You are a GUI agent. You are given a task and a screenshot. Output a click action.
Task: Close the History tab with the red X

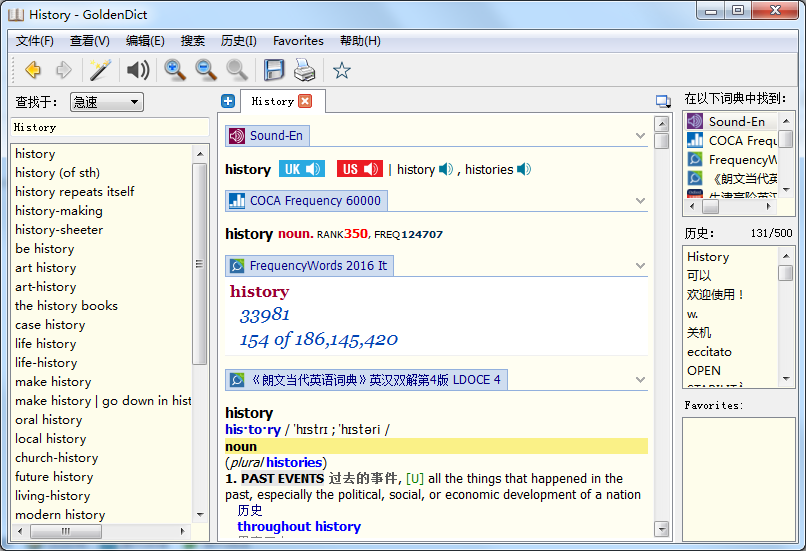pos(305,101)
